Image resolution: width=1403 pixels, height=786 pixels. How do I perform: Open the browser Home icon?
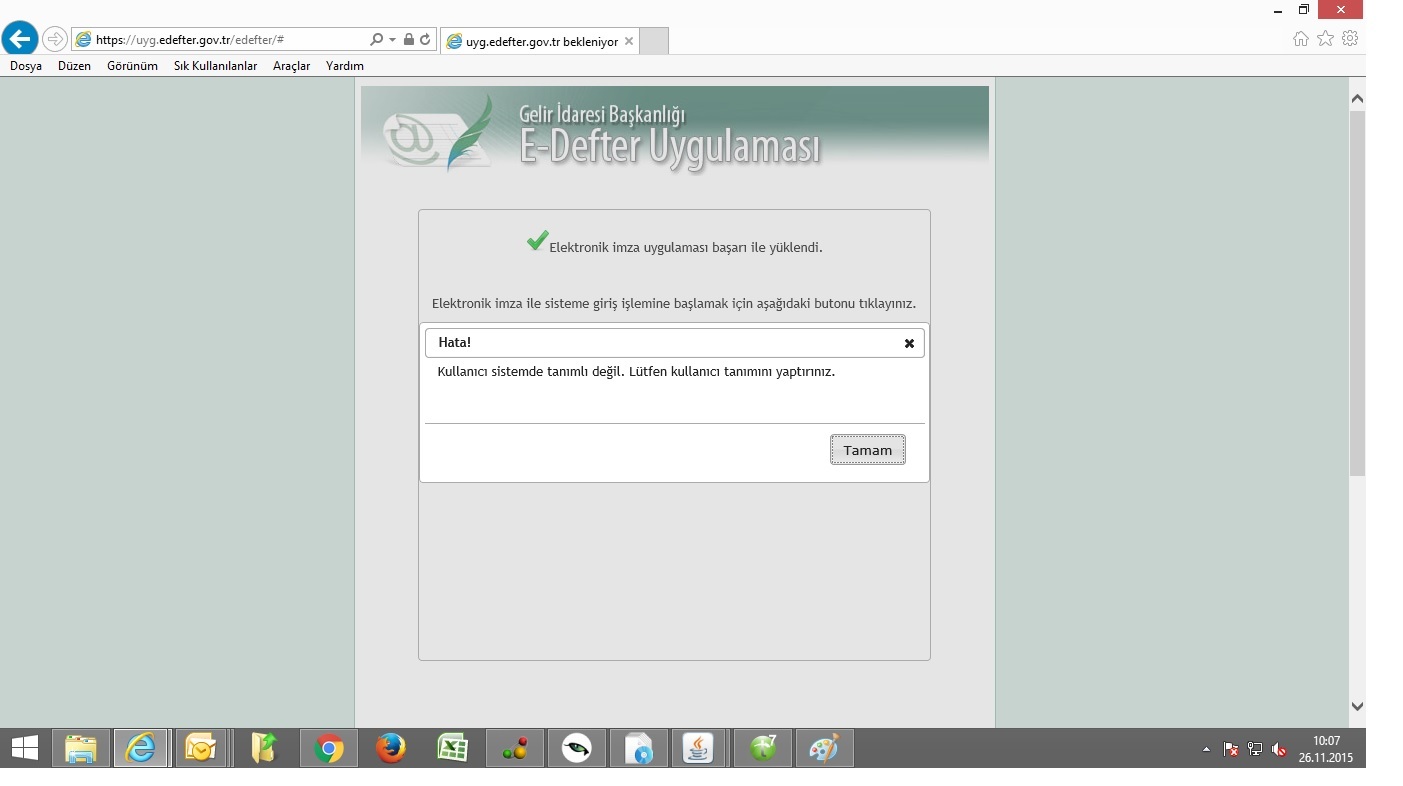tap(1301, 39)
